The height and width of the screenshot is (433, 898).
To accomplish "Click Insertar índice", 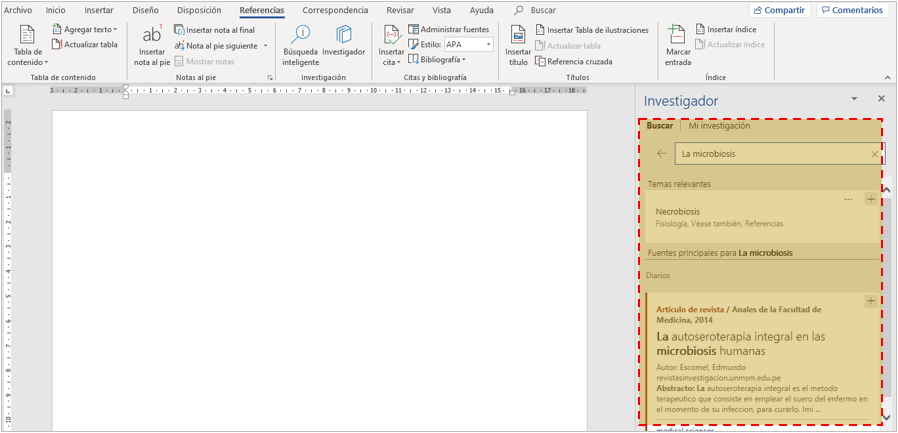I will coord(726,29).
